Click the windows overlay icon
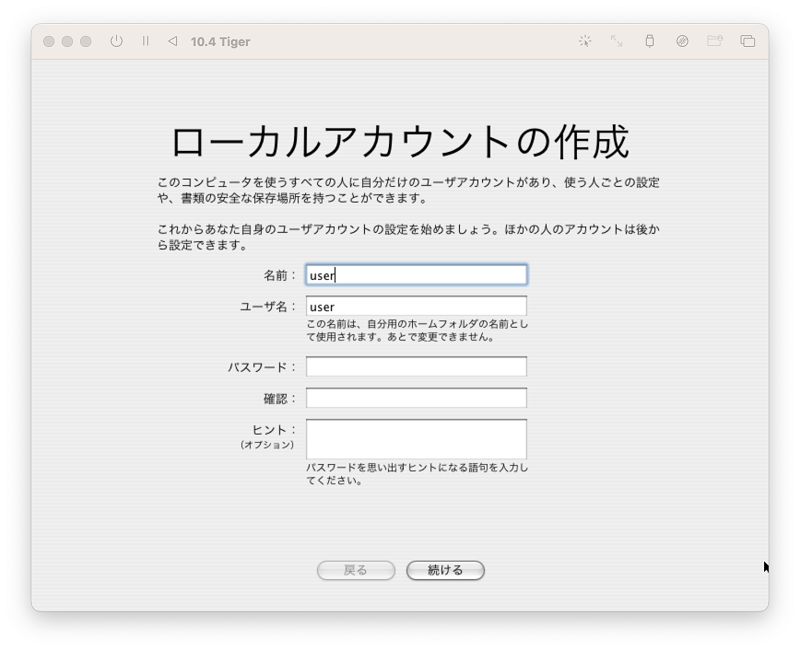This screenshot has height=650, width=800. click(x=747, y=41)
